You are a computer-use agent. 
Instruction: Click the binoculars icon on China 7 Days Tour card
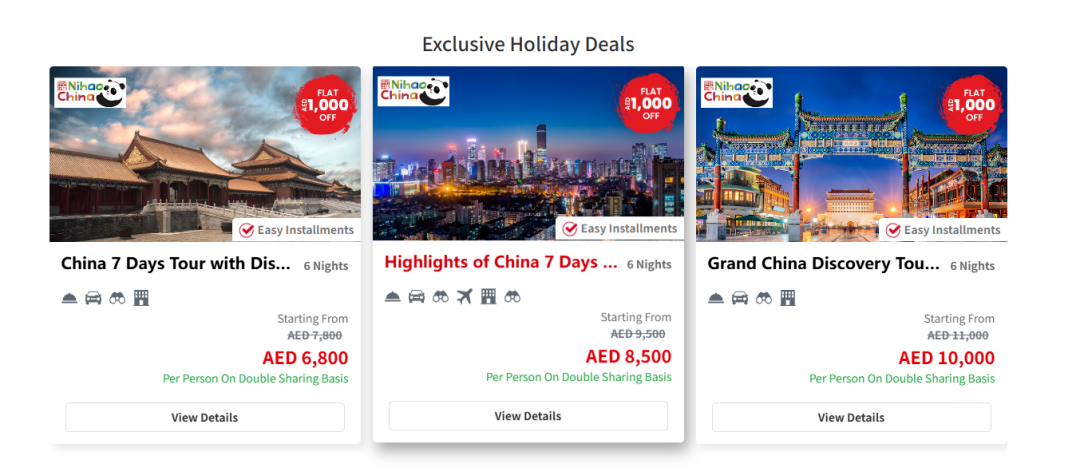117,298
